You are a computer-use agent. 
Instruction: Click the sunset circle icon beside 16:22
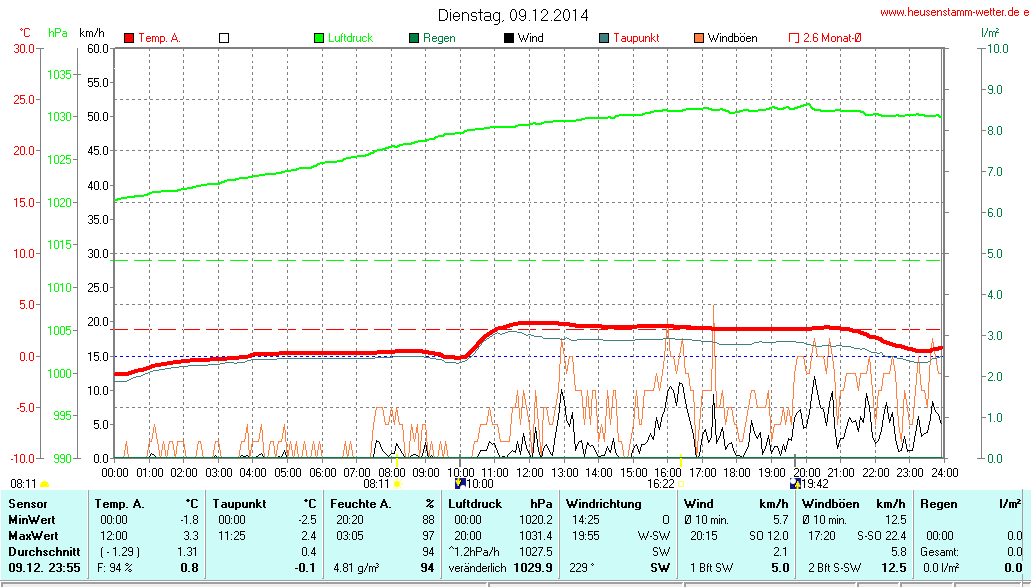(x=681, y=484)
